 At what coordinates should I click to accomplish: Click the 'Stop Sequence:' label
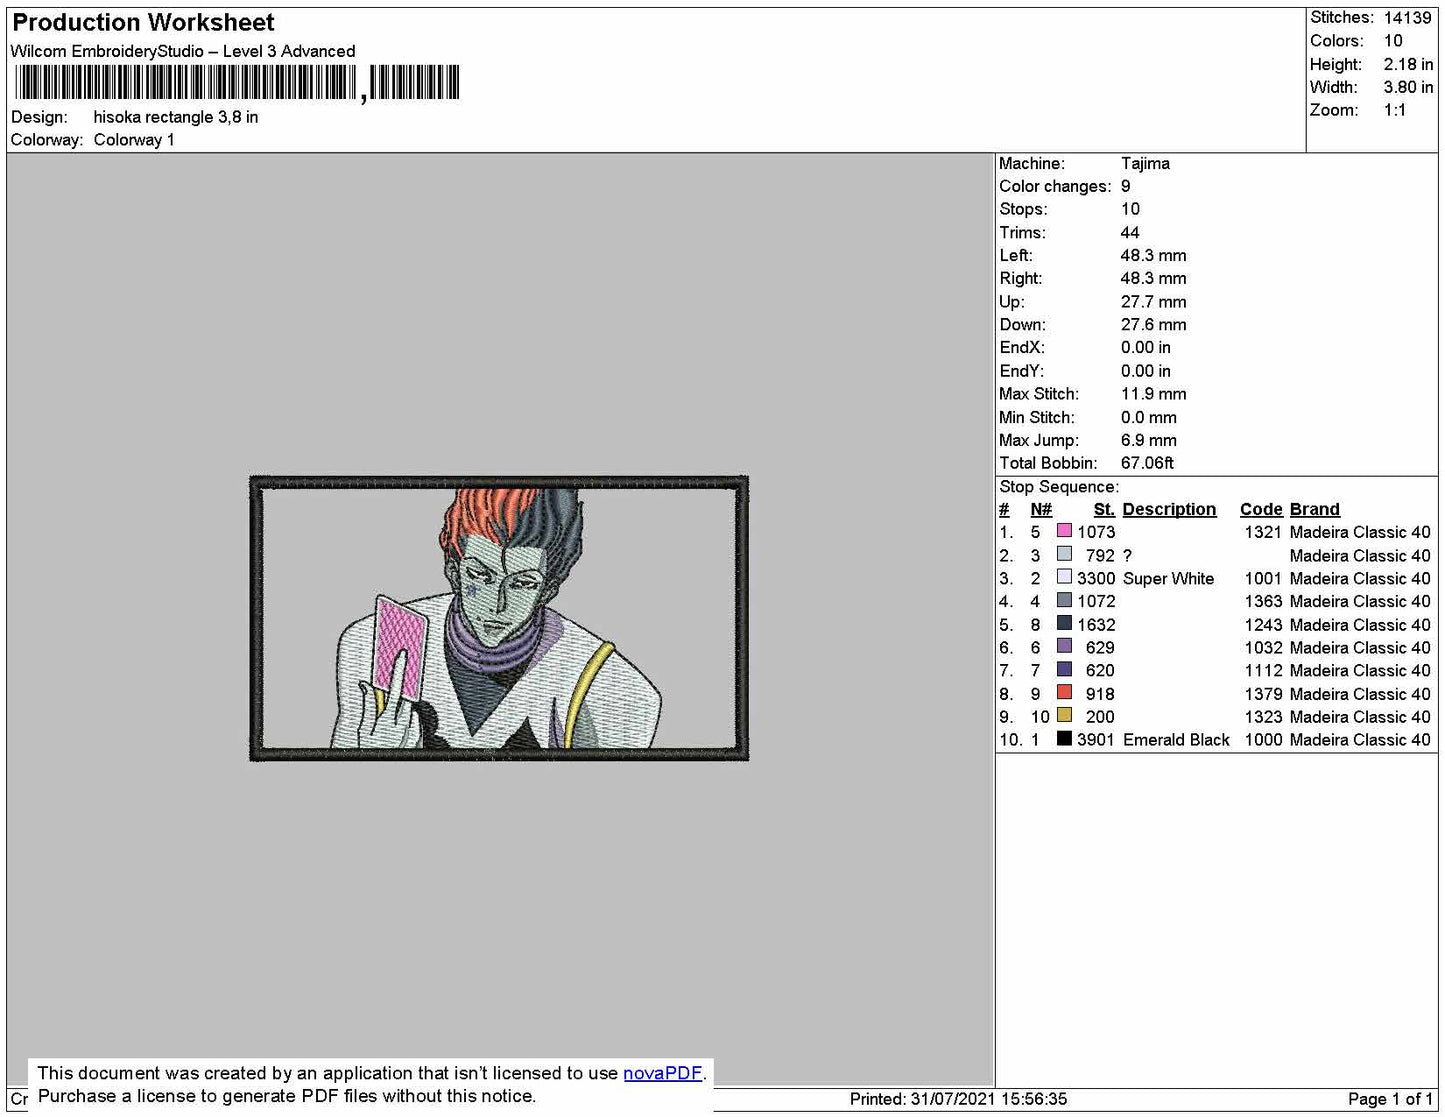(1059, 487)
